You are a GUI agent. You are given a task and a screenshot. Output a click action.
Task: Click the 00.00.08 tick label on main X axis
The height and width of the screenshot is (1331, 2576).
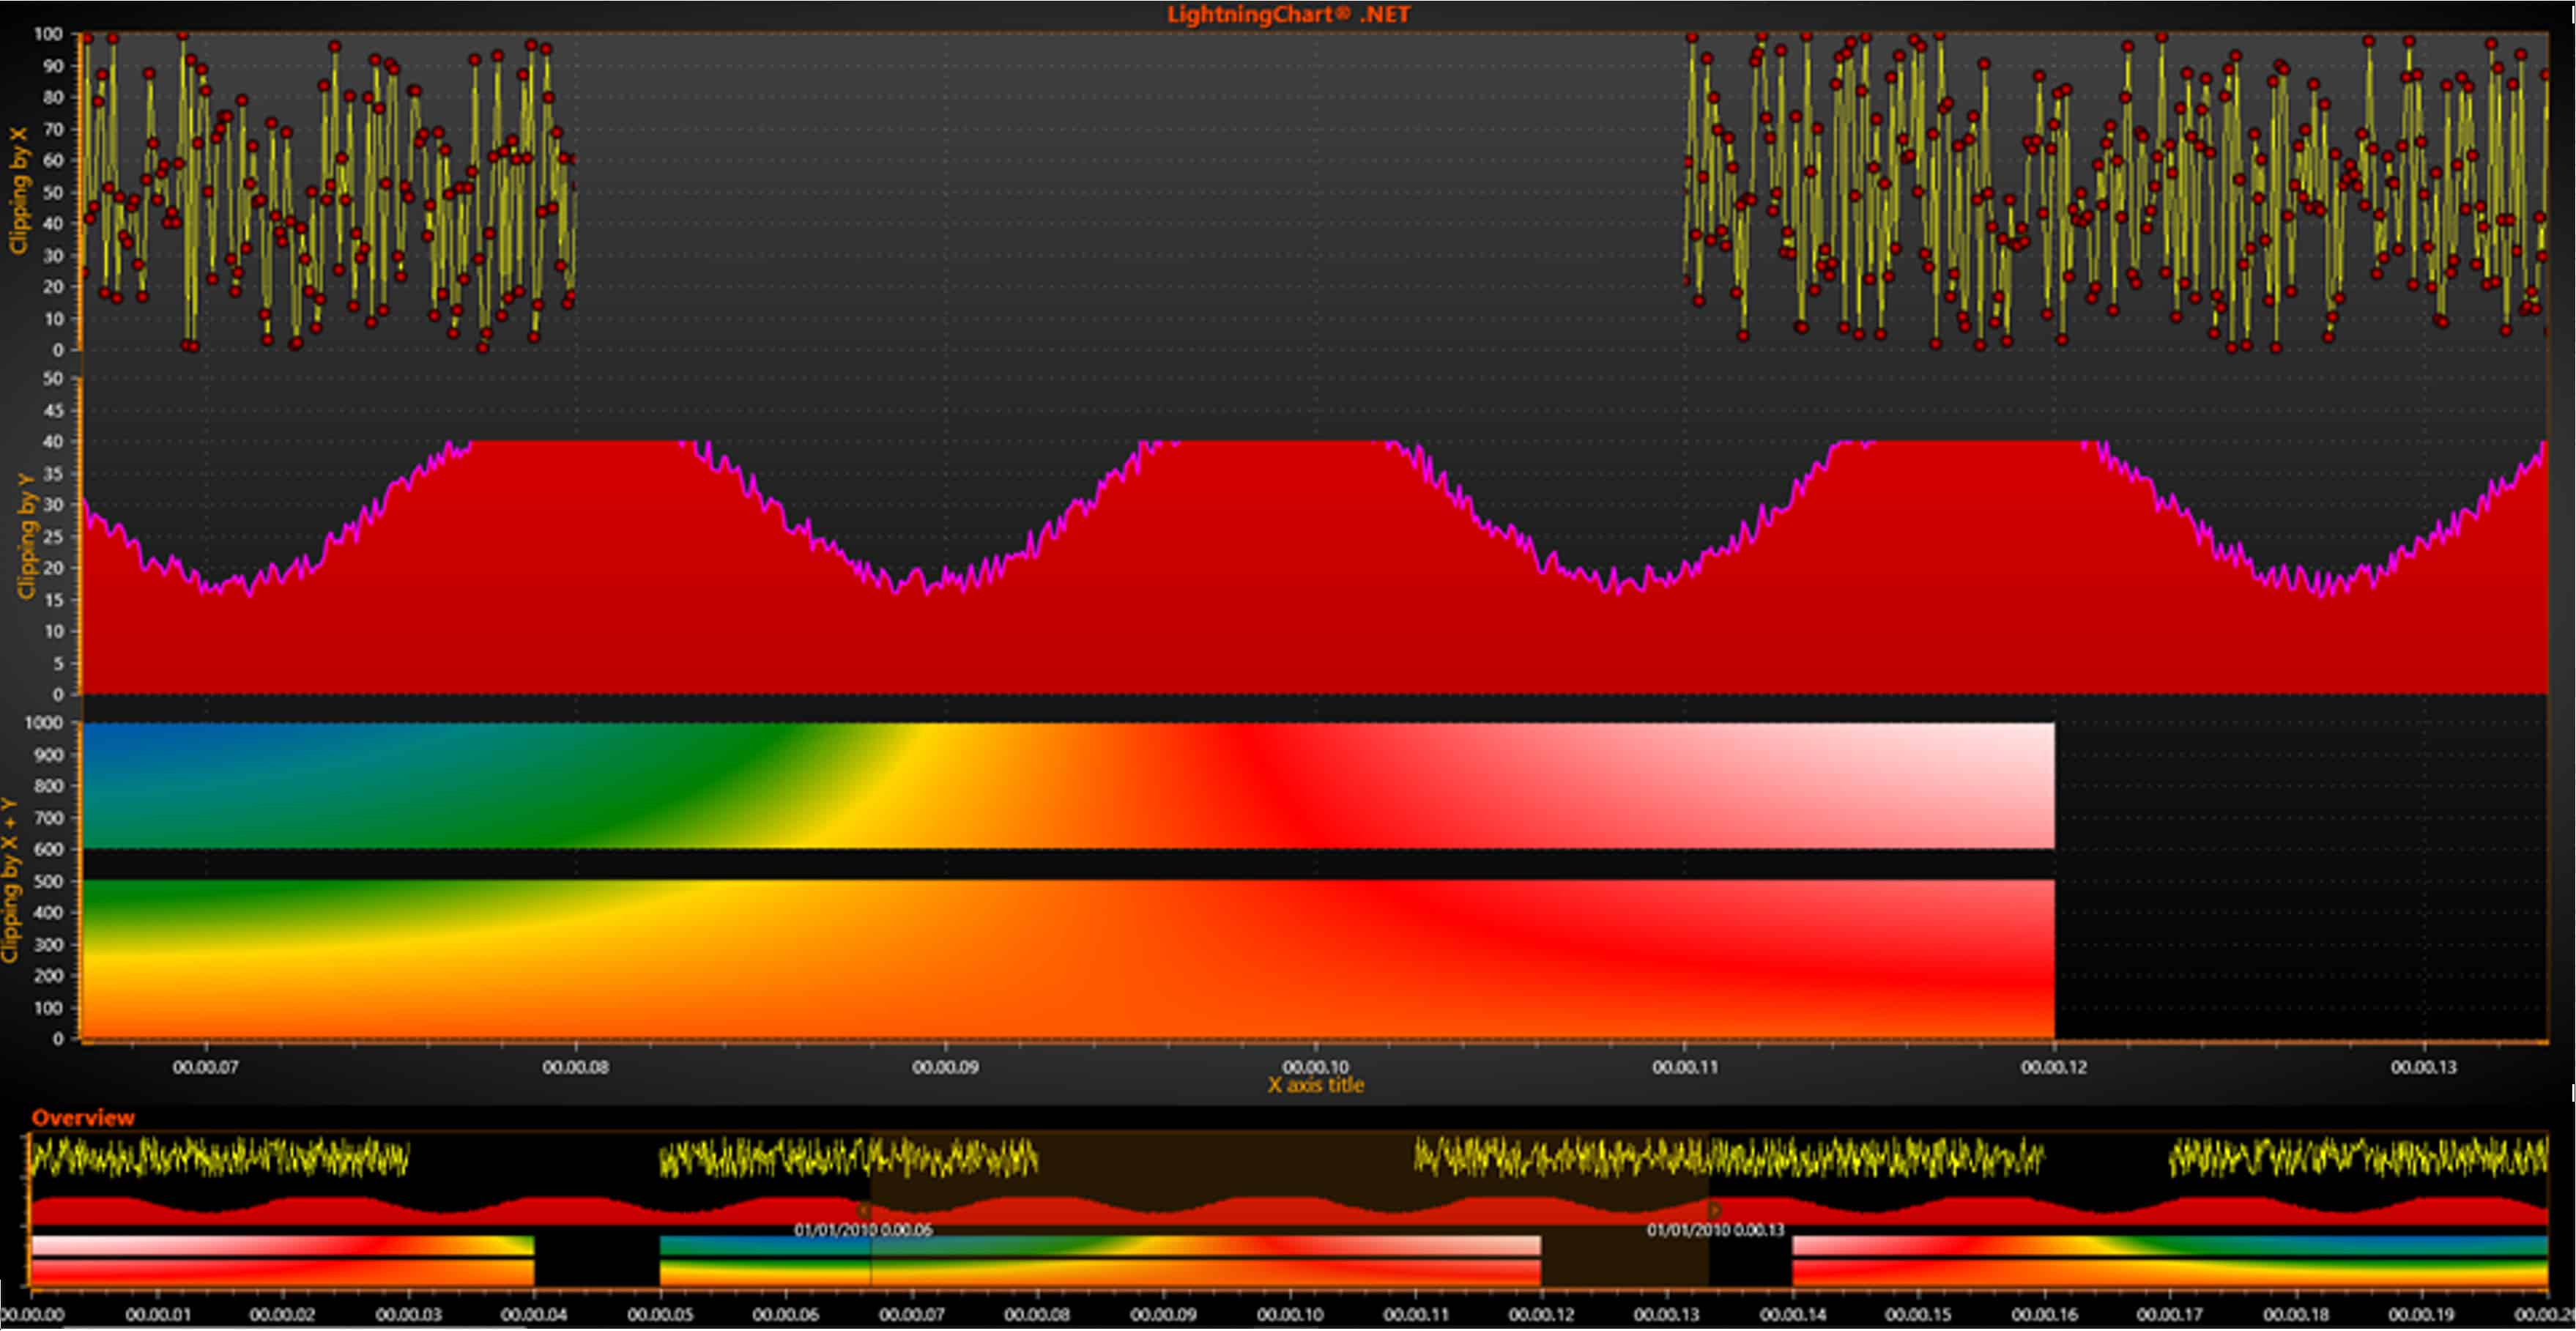[x=576, y=1067]
